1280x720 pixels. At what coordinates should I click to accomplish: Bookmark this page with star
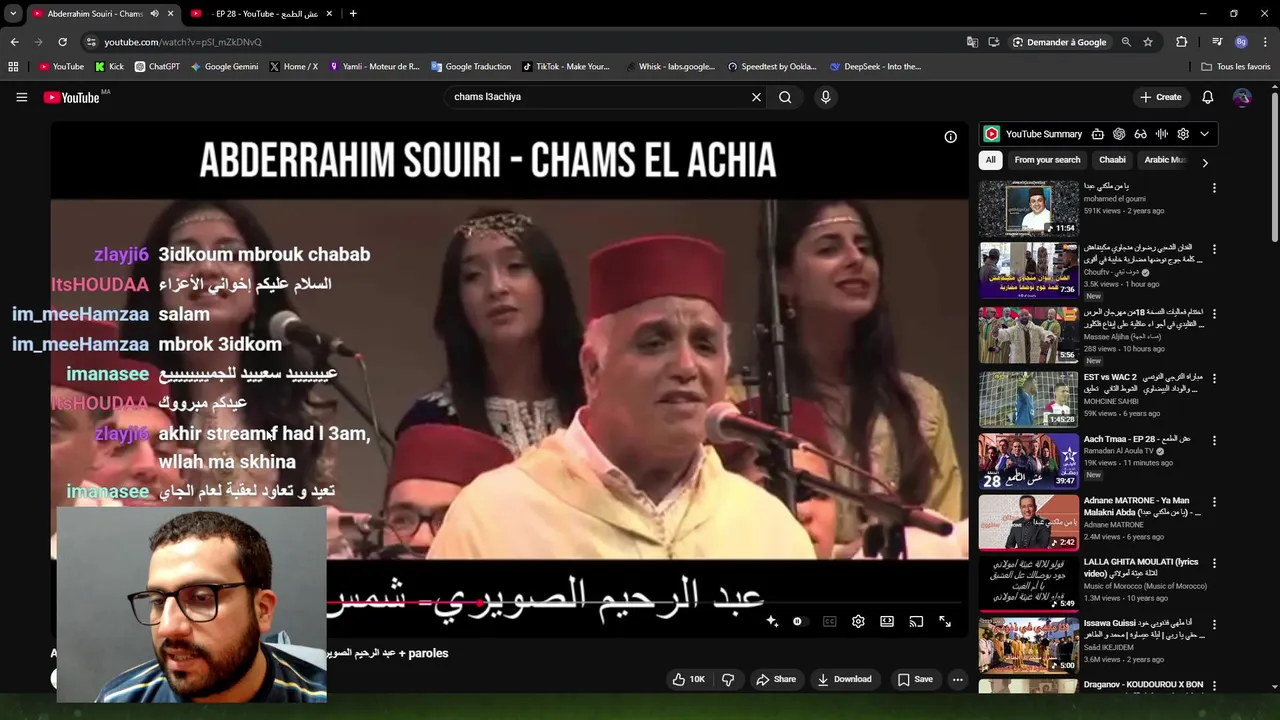coord(1148,42)
